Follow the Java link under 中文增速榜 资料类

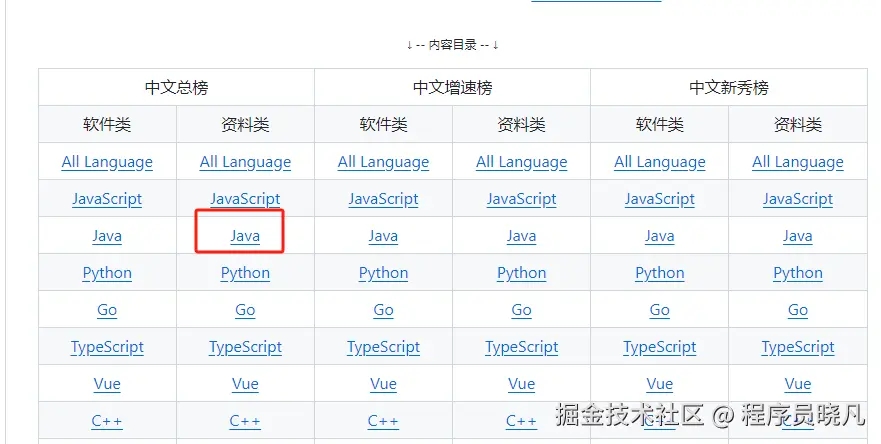521,236
